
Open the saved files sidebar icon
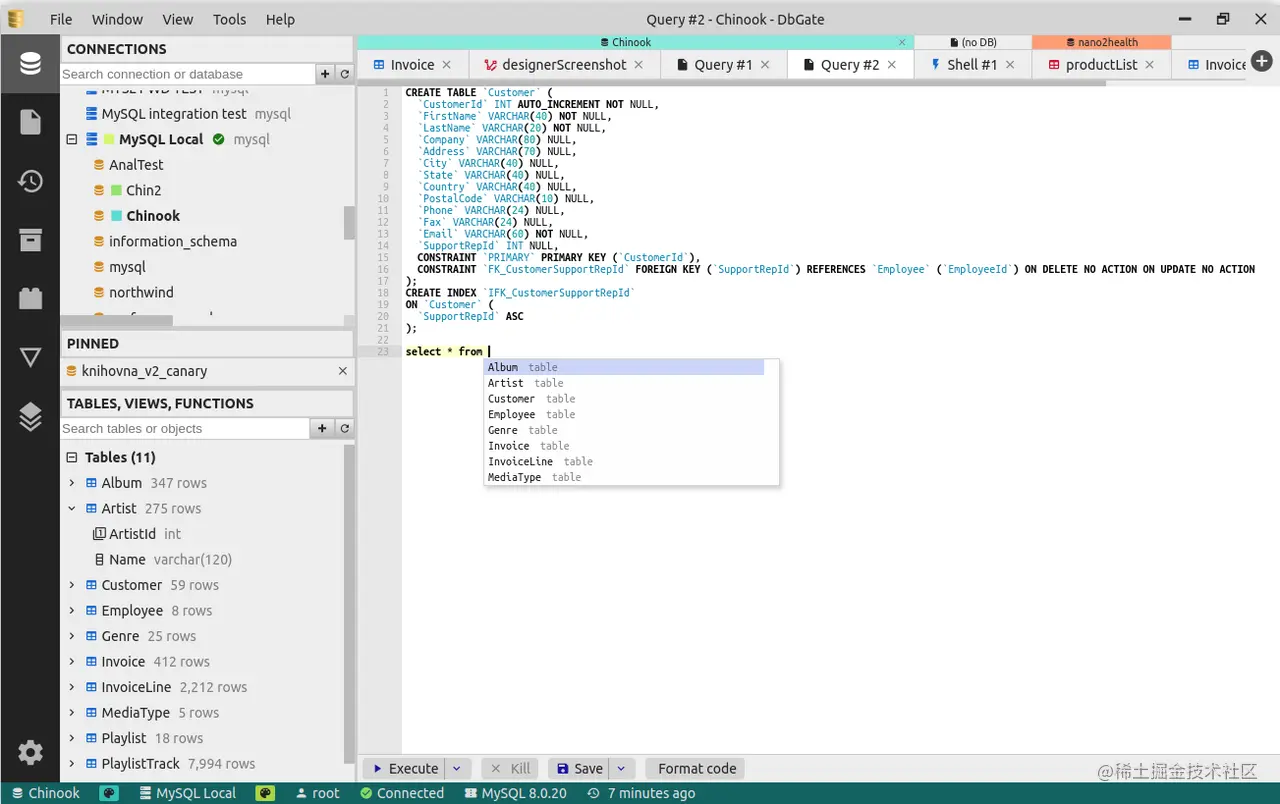30,122
